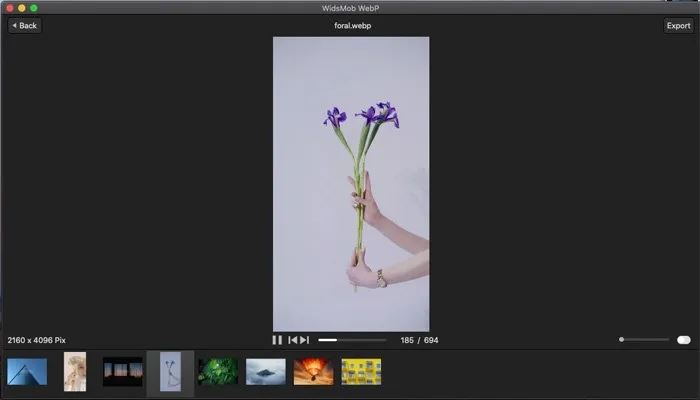Click the Back button
700x400 pixels.
[x=25, y=25]
